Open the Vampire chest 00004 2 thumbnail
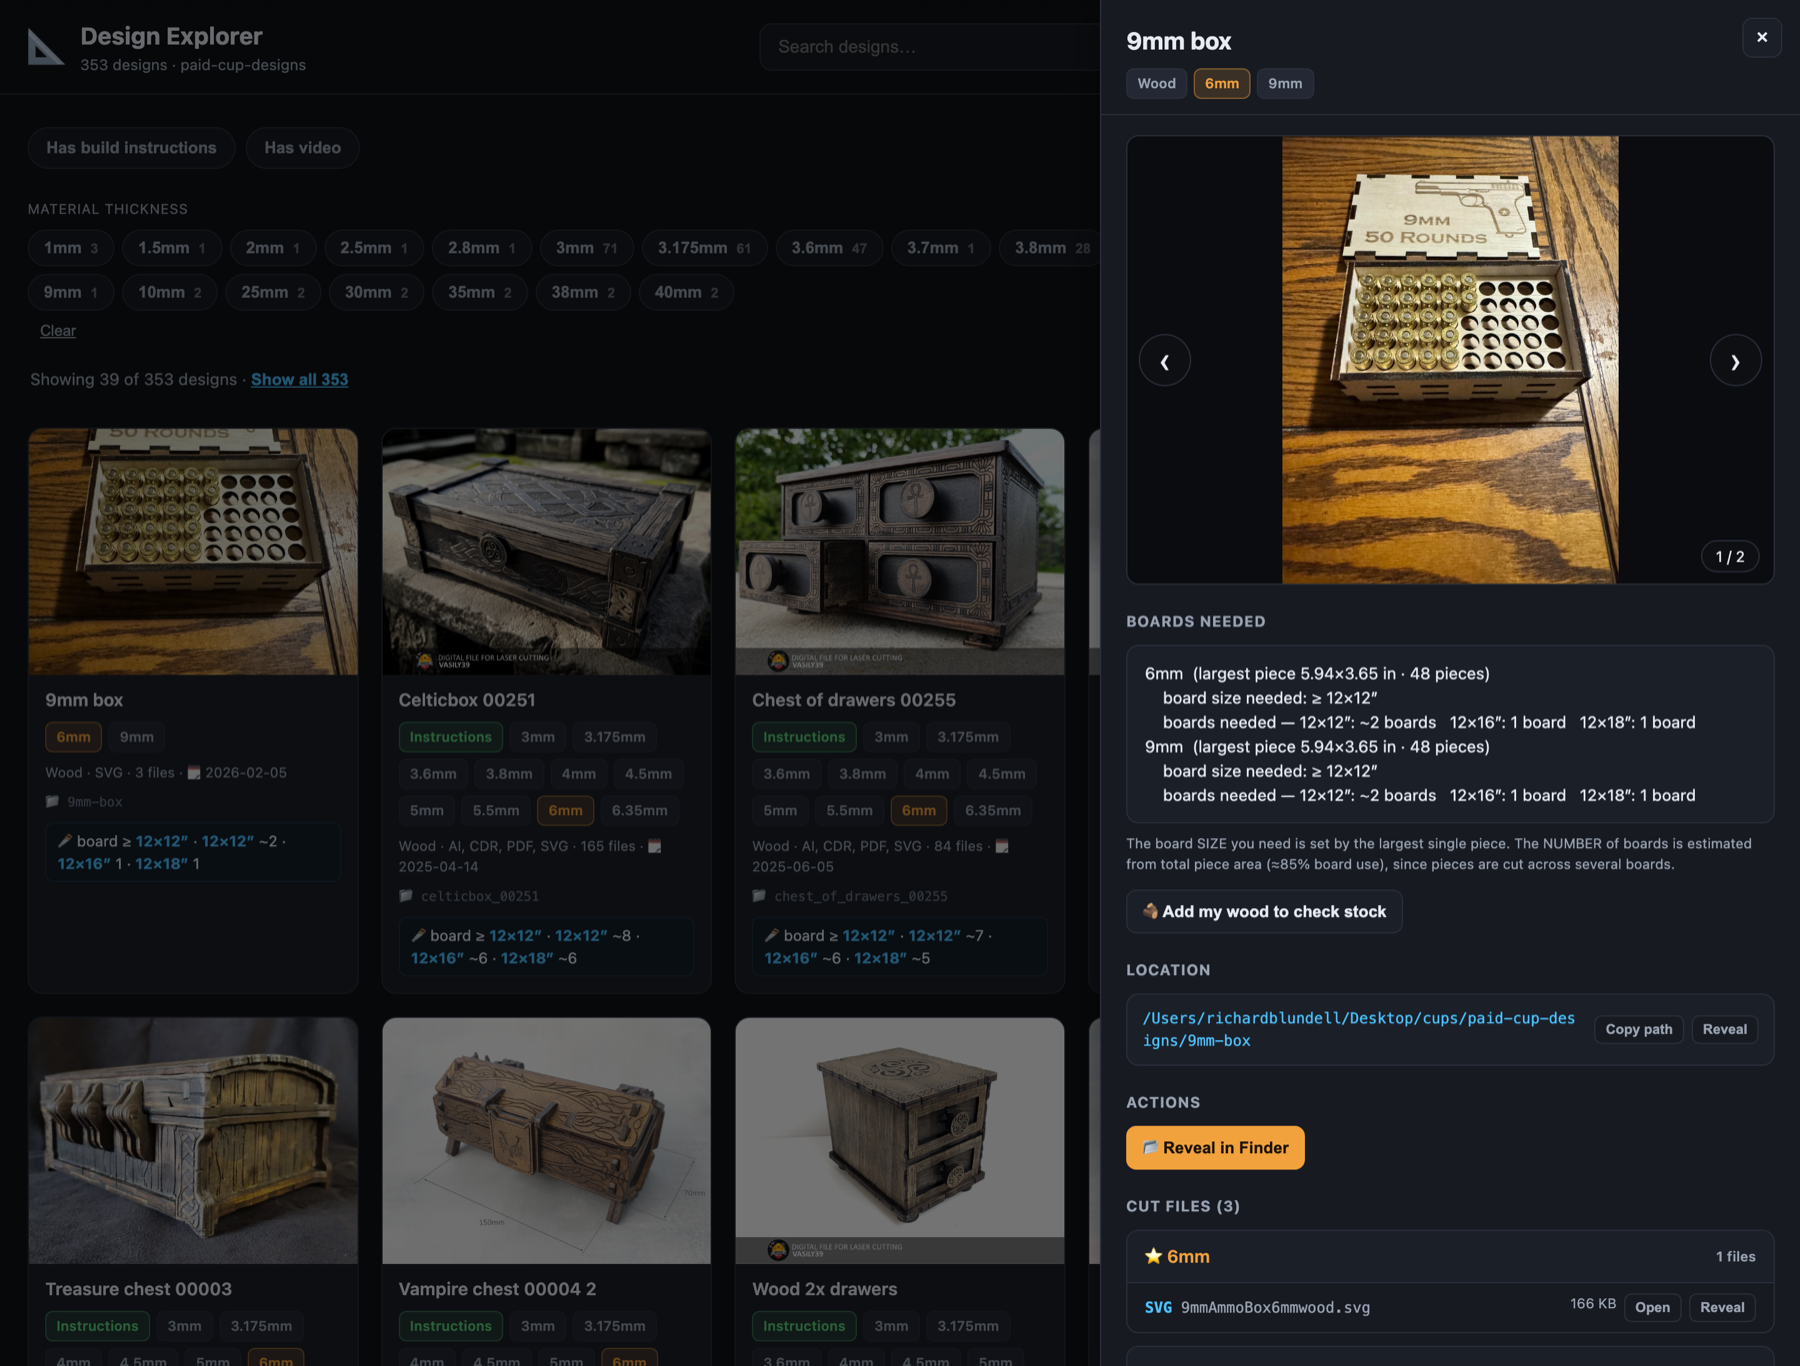Viewport: 1800px width, 1366px height. [x=546, y=1141]
